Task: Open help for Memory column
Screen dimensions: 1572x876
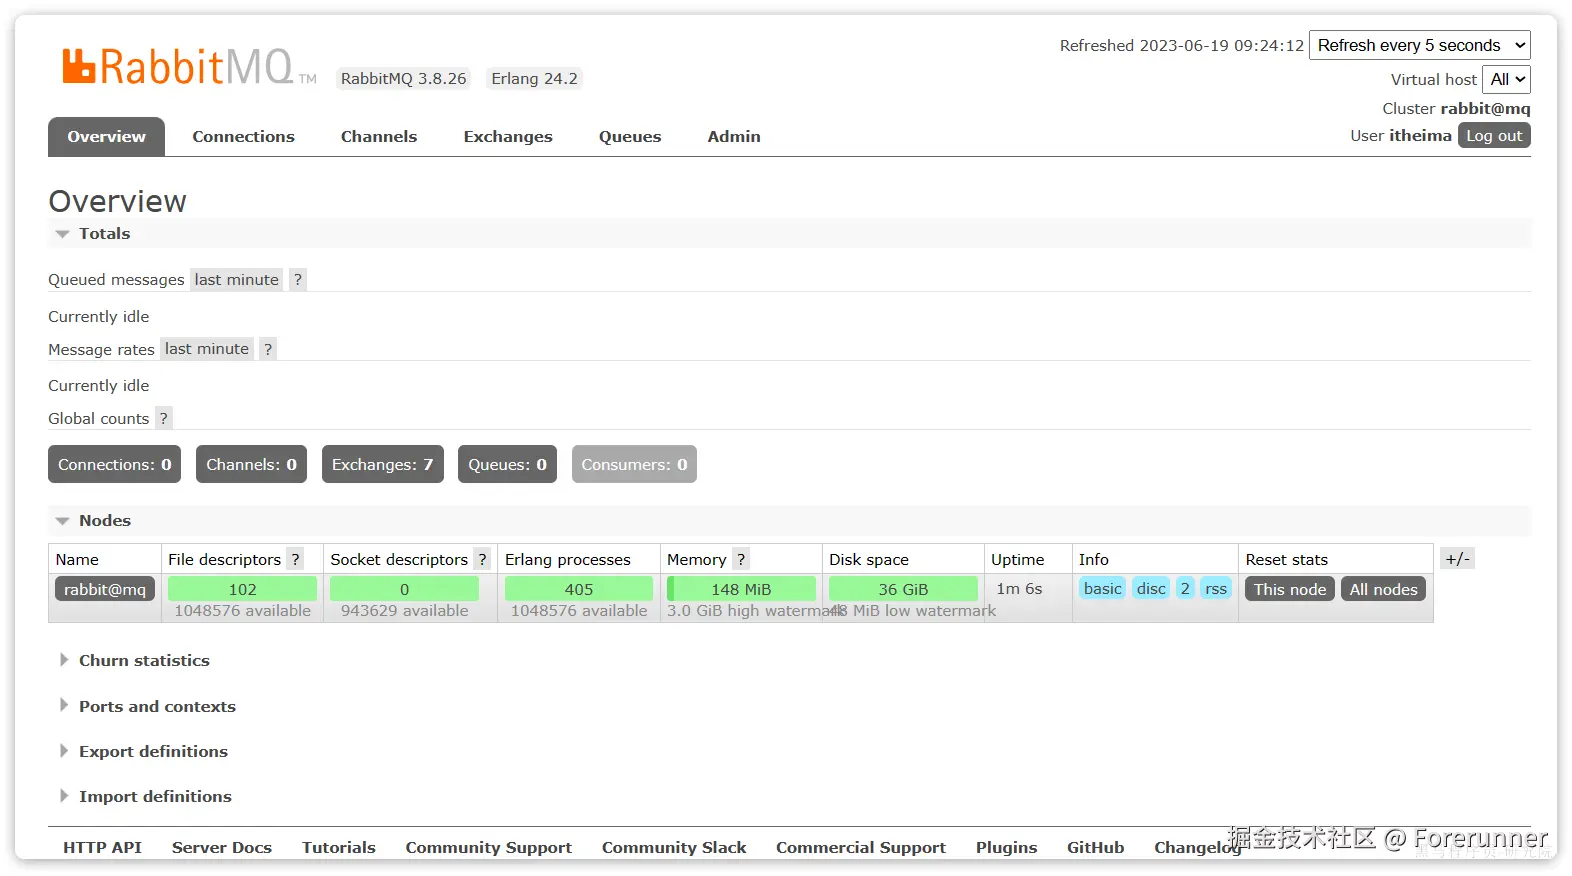Action: (741, 560)
